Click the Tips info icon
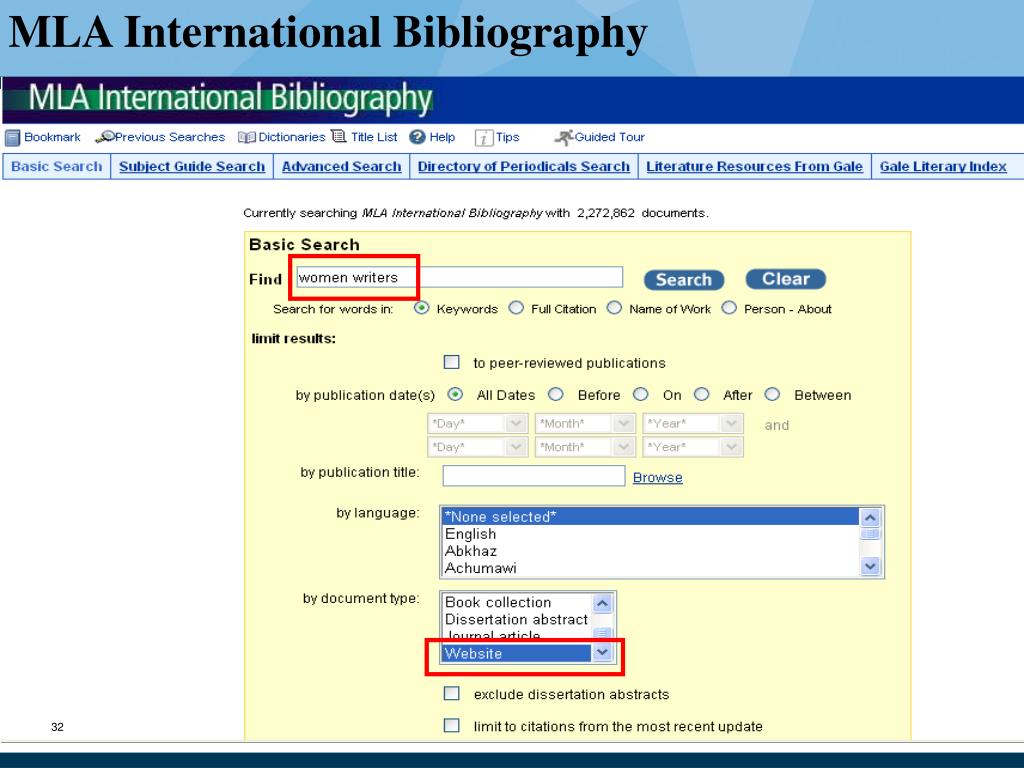The image size is (1024, 768). tap(483, 138)
